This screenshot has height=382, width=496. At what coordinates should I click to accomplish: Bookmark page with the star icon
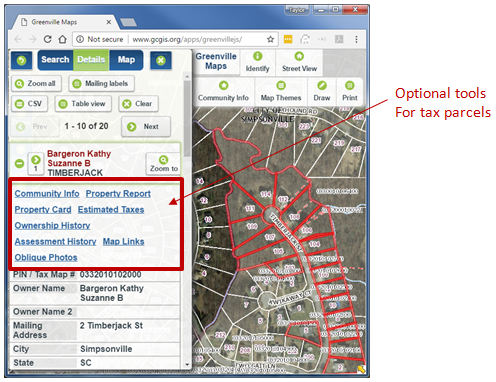[x=270, y=39]
